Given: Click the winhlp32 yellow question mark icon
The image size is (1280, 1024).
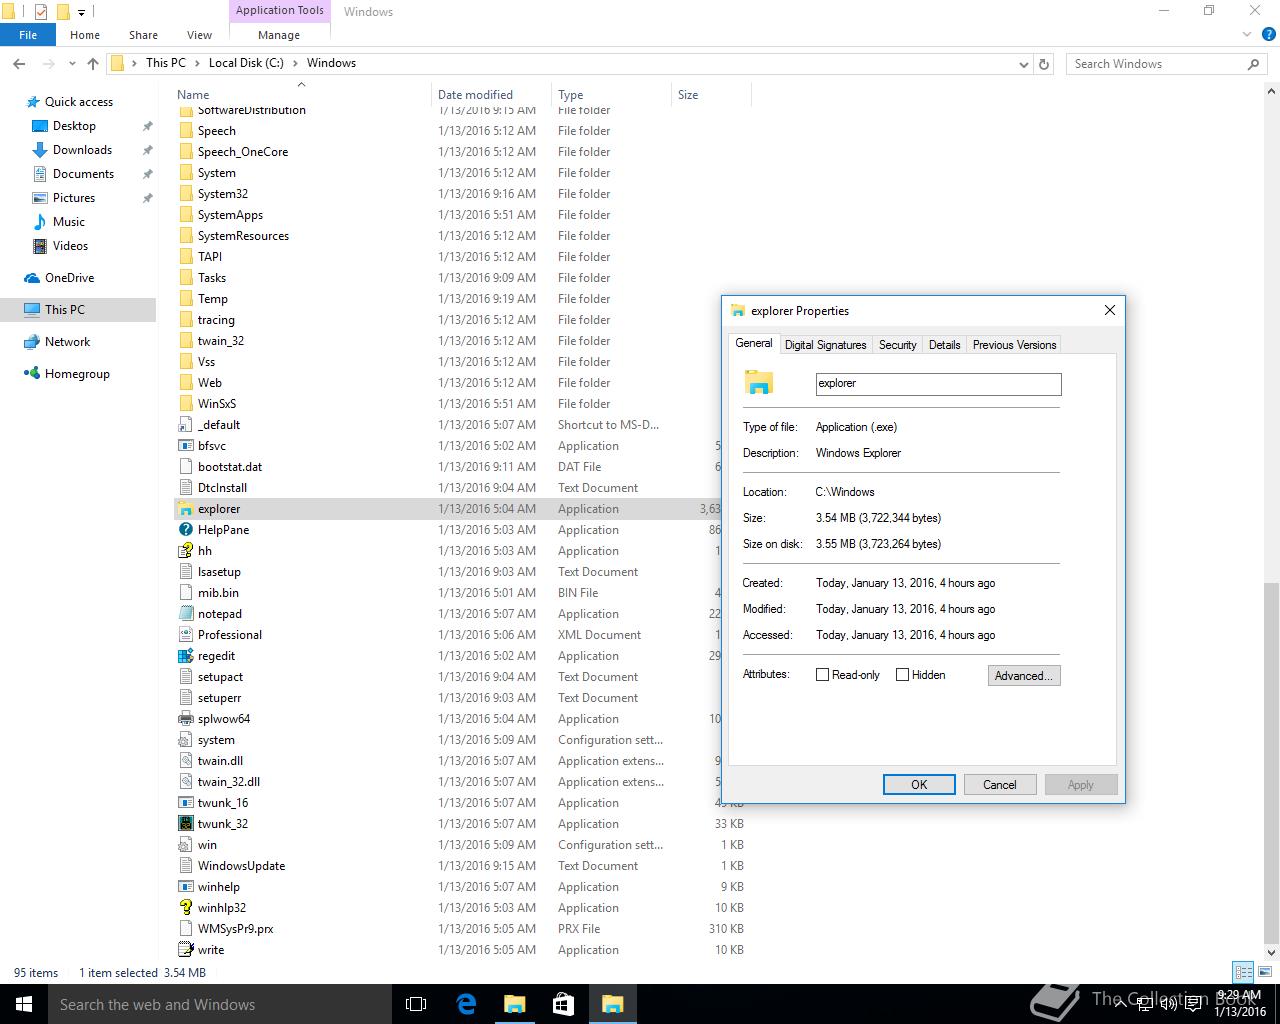Looking at the screenshot, I should [185, 908].
